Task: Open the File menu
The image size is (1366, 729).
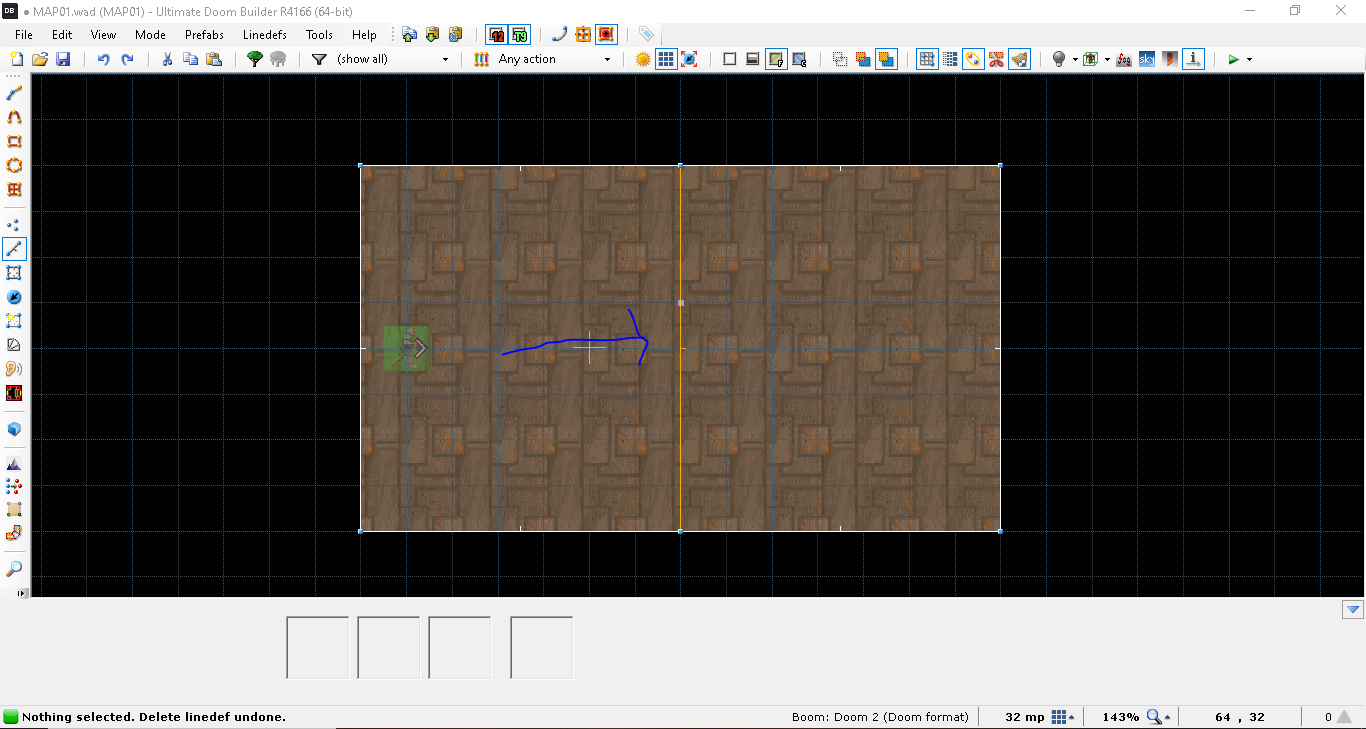Action: [x=24, y=34]
